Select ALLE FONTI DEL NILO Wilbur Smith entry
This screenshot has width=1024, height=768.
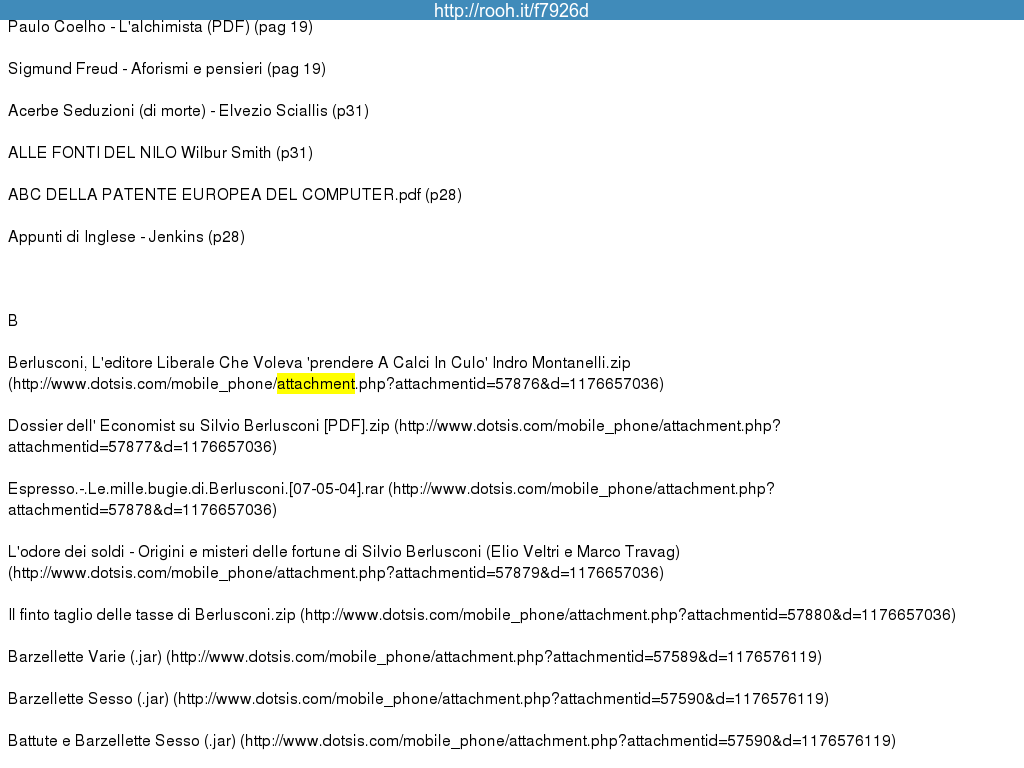(x=160, y=153)
